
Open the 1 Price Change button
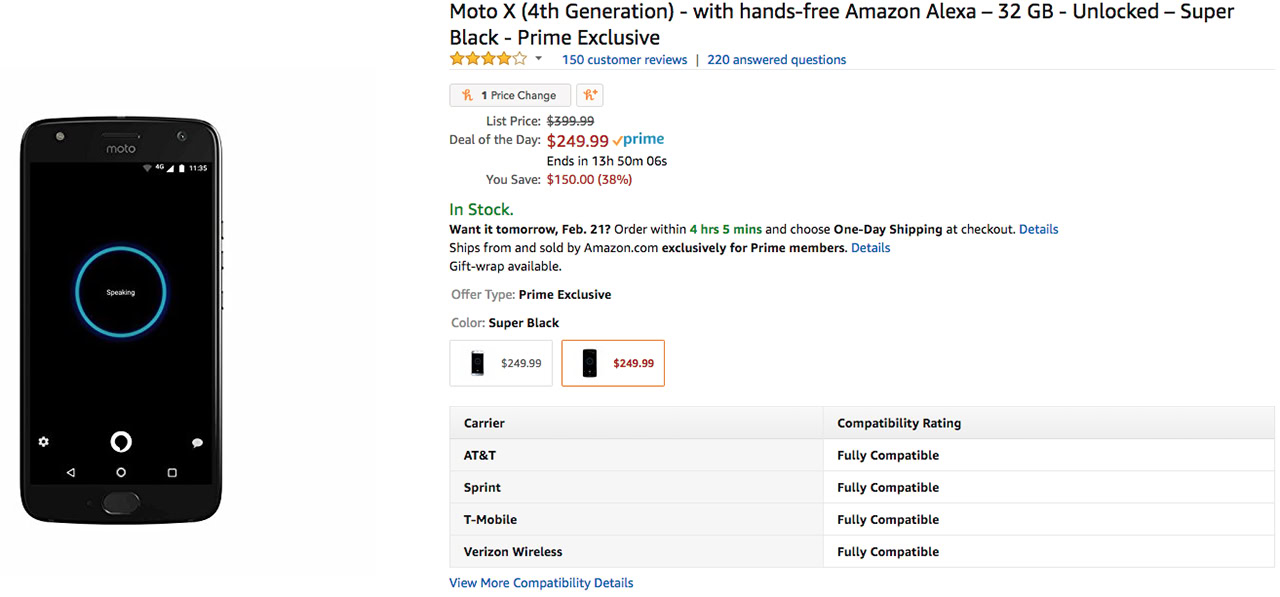click(x=510, y=95)
